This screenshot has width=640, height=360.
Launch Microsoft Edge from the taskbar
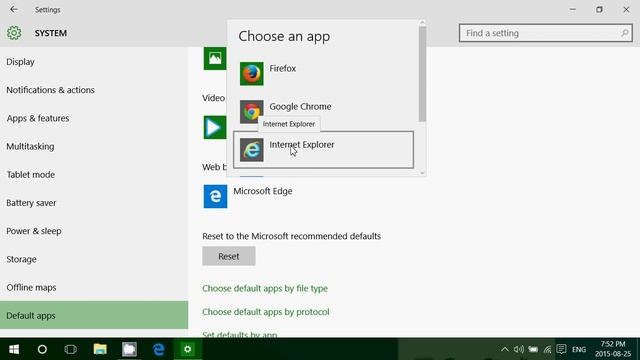[158, 349]
